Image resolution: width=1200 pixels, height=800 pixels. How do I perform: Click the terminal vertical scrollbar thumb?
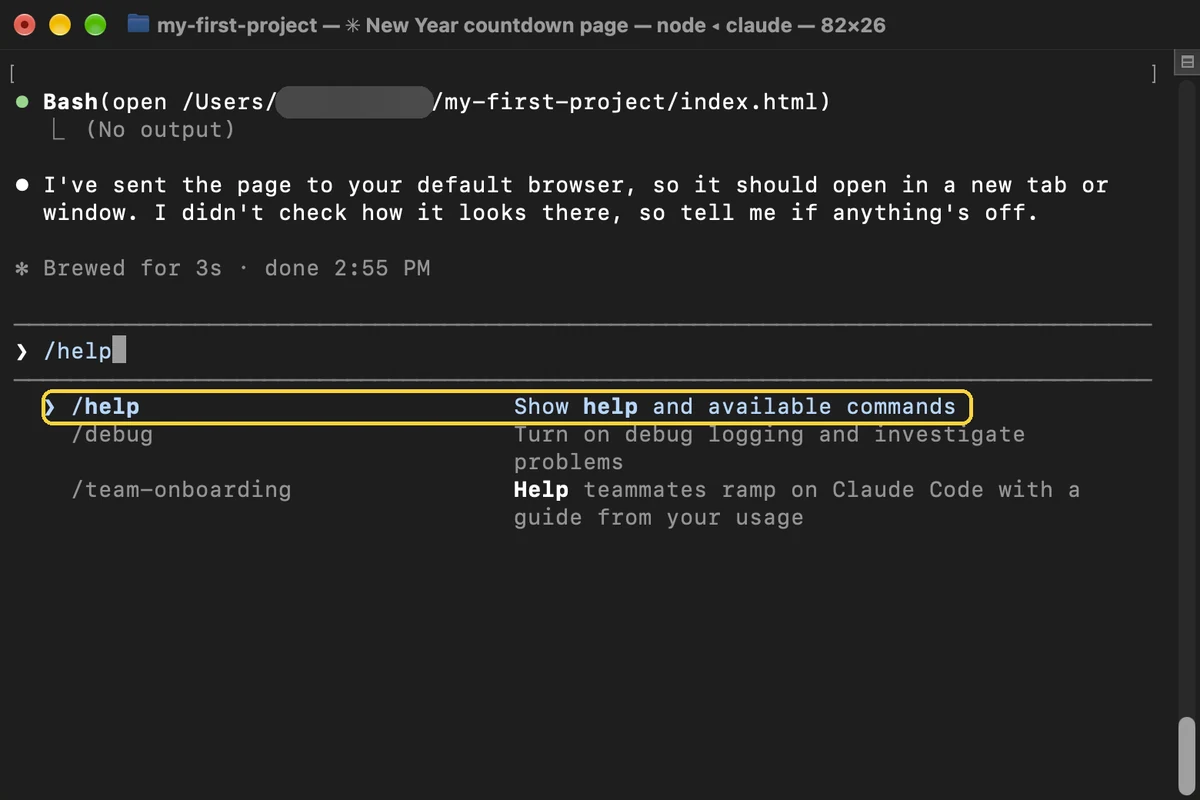tap(1187, 755)
